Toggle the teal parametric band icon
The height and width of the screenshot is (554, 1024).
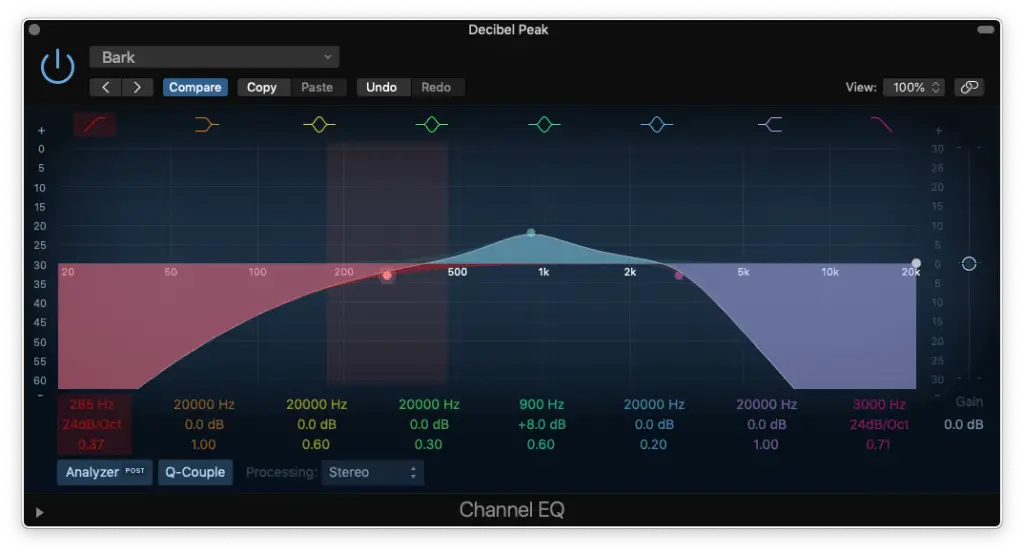click(544, 124)
